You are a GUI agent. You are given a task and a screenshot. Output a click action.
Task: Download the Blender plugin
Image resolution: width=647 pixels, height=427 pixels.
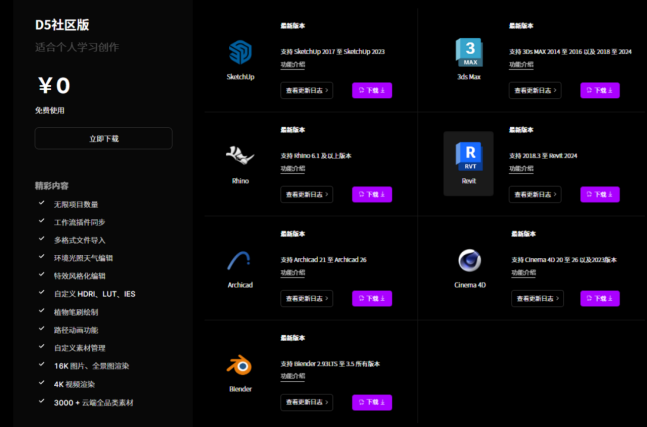tap(371, 402)
